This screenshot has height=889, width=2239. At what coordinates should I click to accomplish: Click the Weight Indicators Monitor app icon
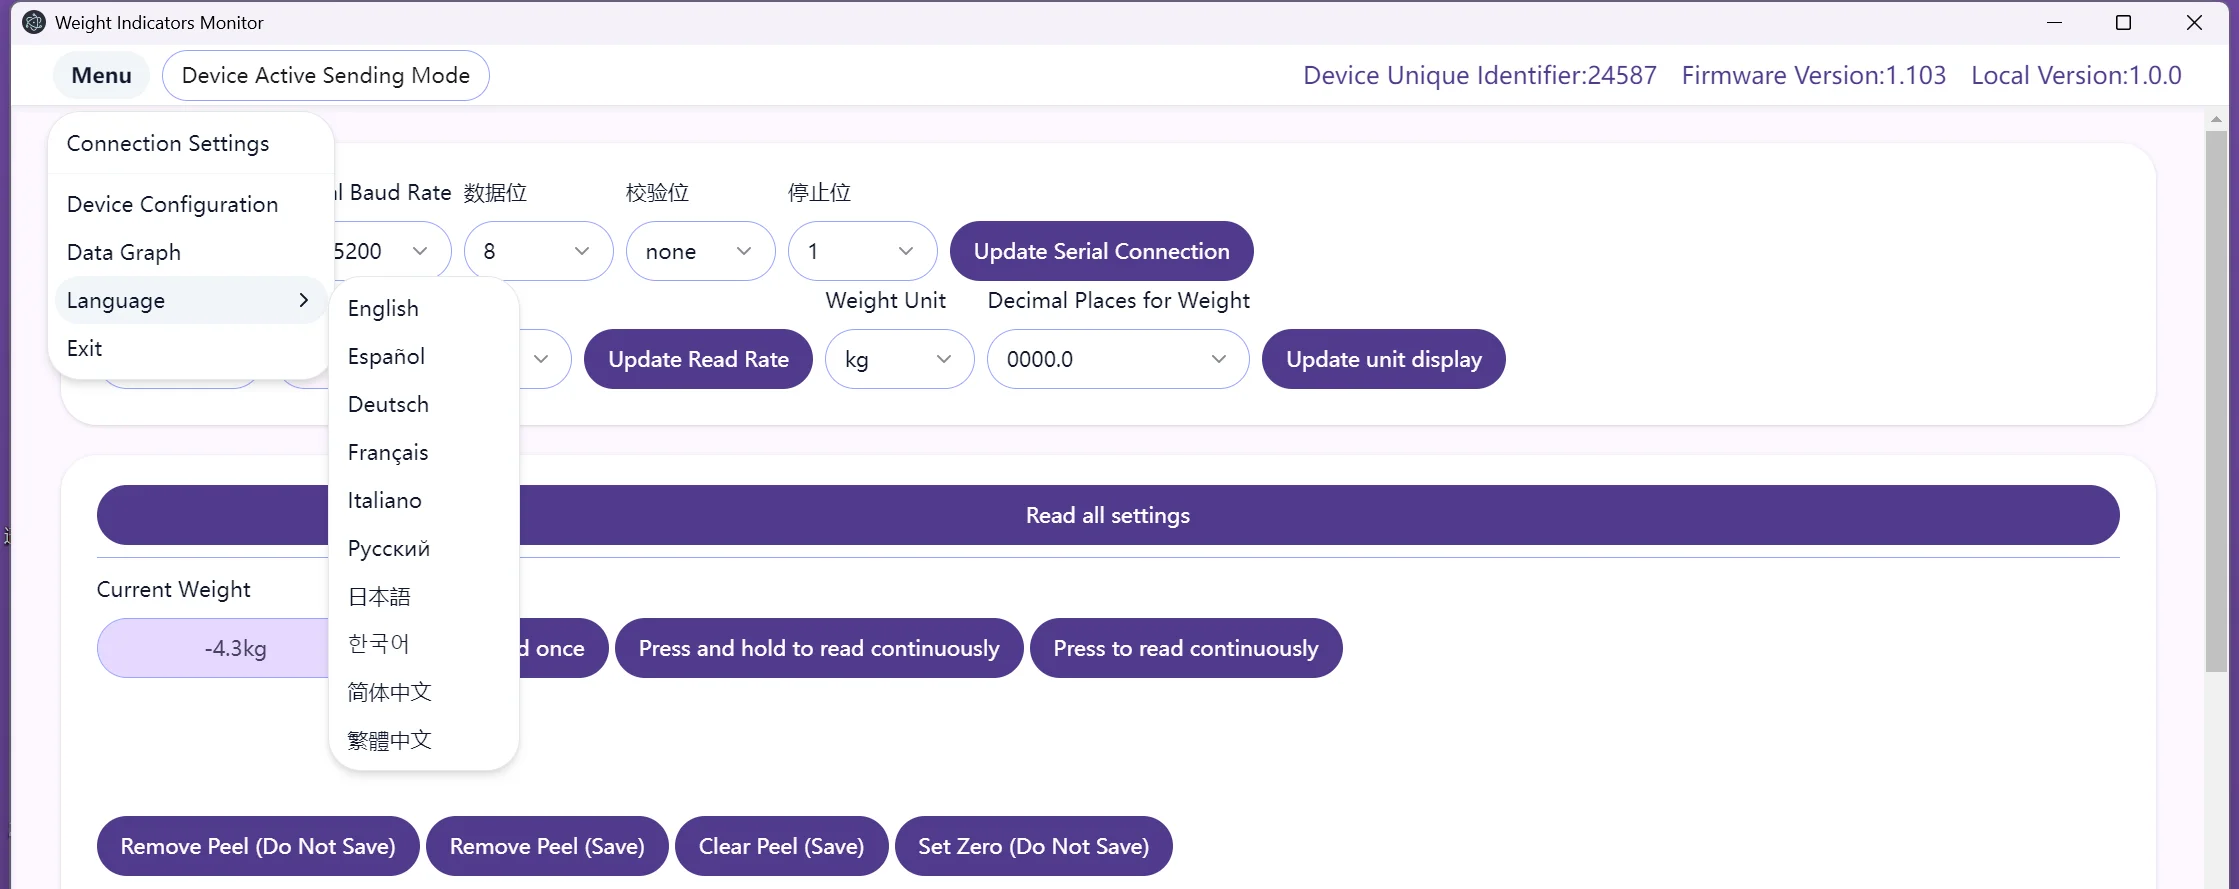(x=34, y=22)
